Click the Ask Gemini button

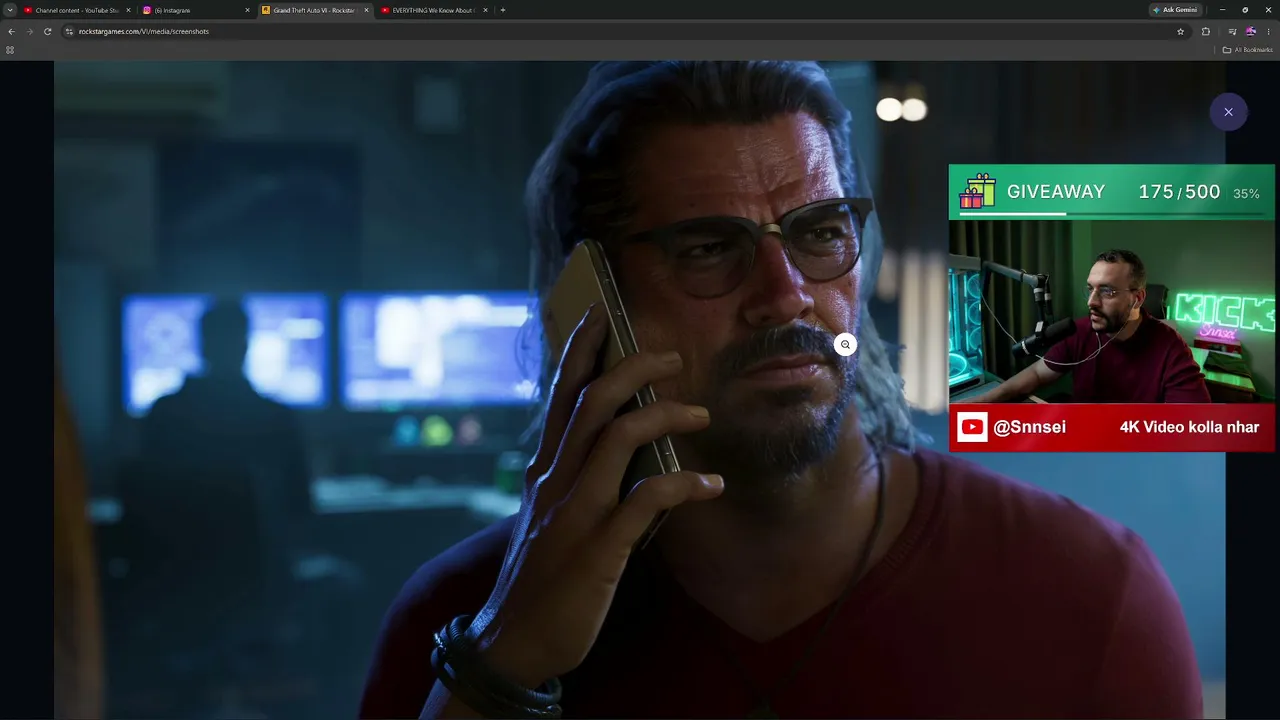click(x=1175, y=10)
